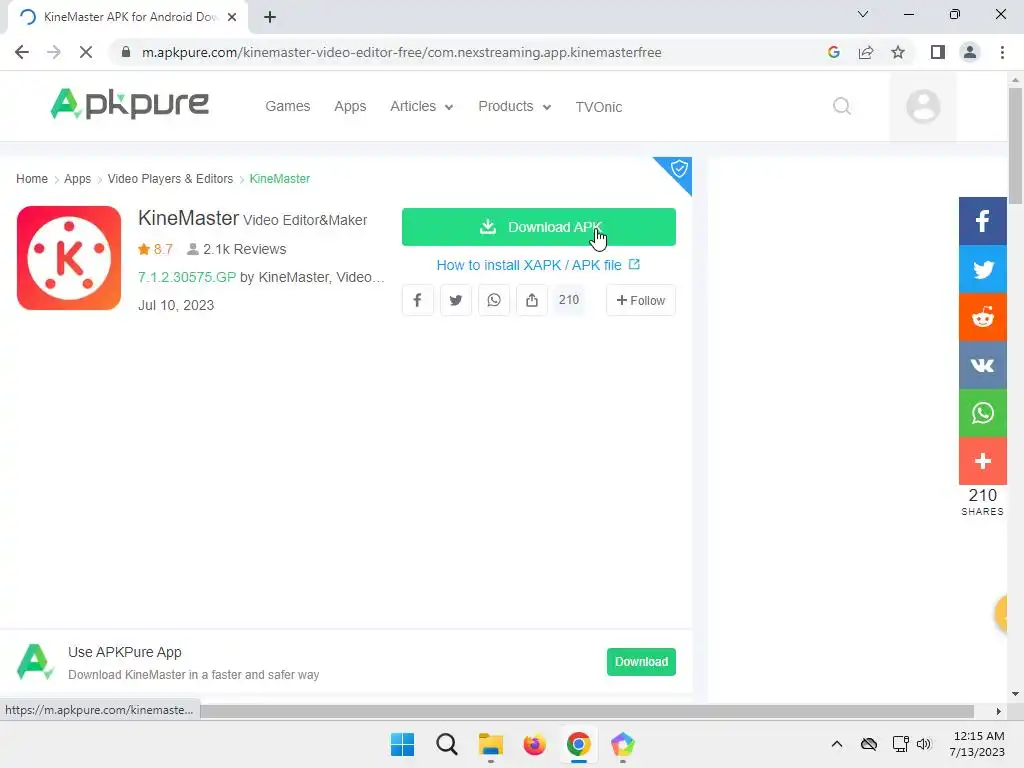Open the Apps menu item

click(350, 106)
